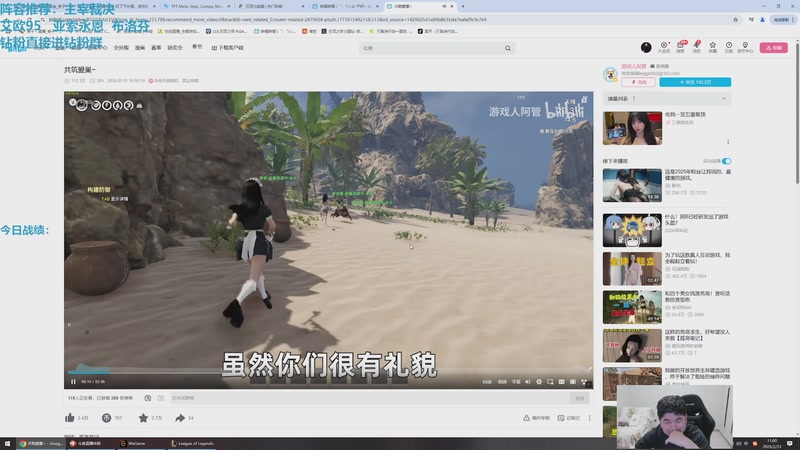Open uploader avatar with dog picture
800x450 pixels.
[x=610, y=74]
